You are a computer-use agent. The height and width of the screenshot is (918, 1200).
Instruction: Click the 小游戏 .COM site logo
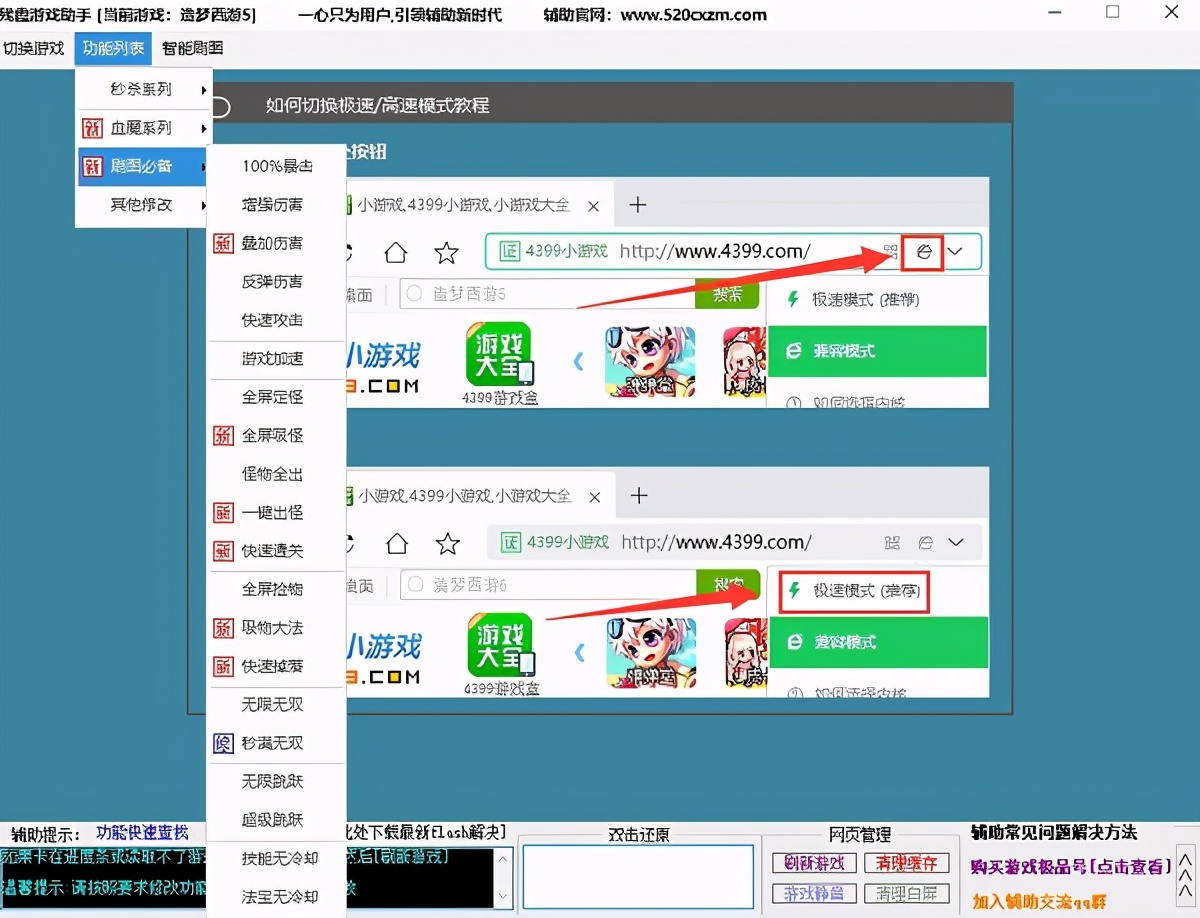(x=384, y=362)
